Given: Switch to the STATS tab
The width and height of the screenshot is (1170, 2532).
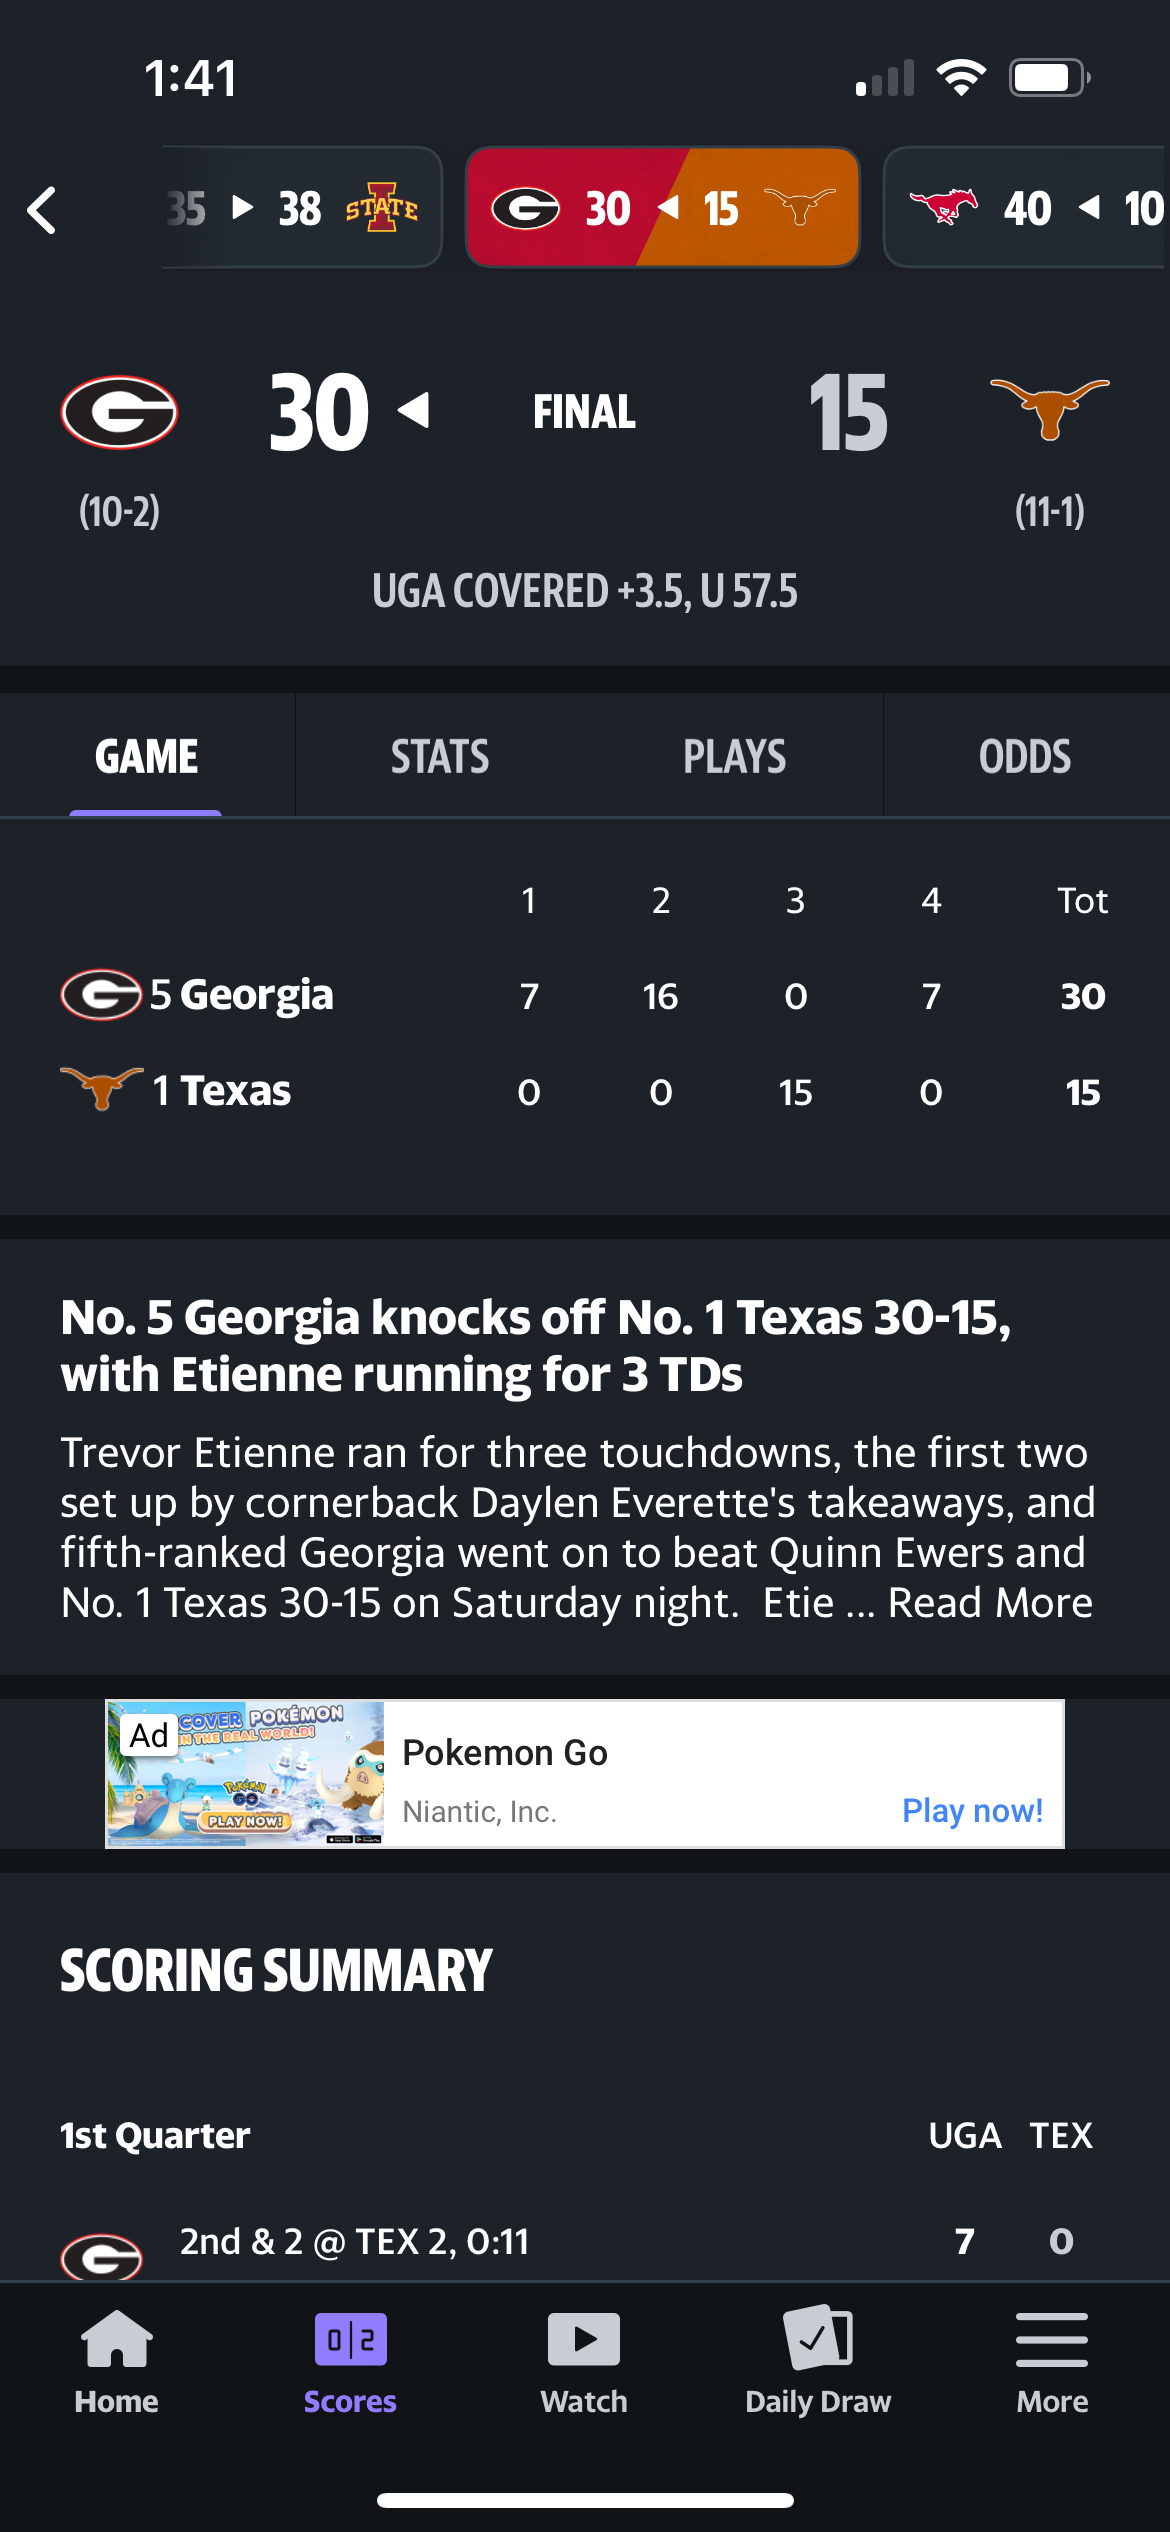Looking at the screenshot, I should 440,757.
